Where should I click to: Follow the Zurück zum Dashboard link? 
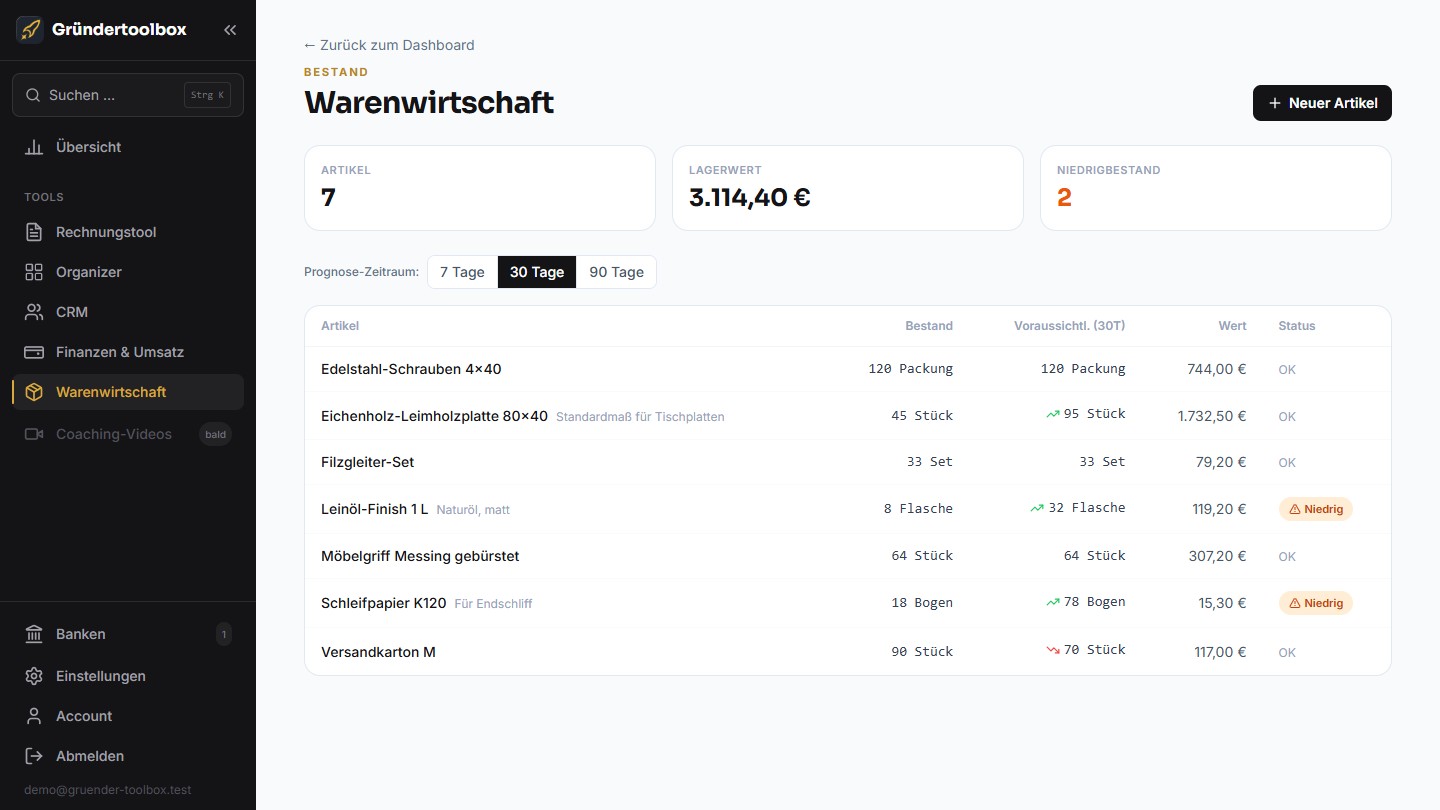coord(389,45)
